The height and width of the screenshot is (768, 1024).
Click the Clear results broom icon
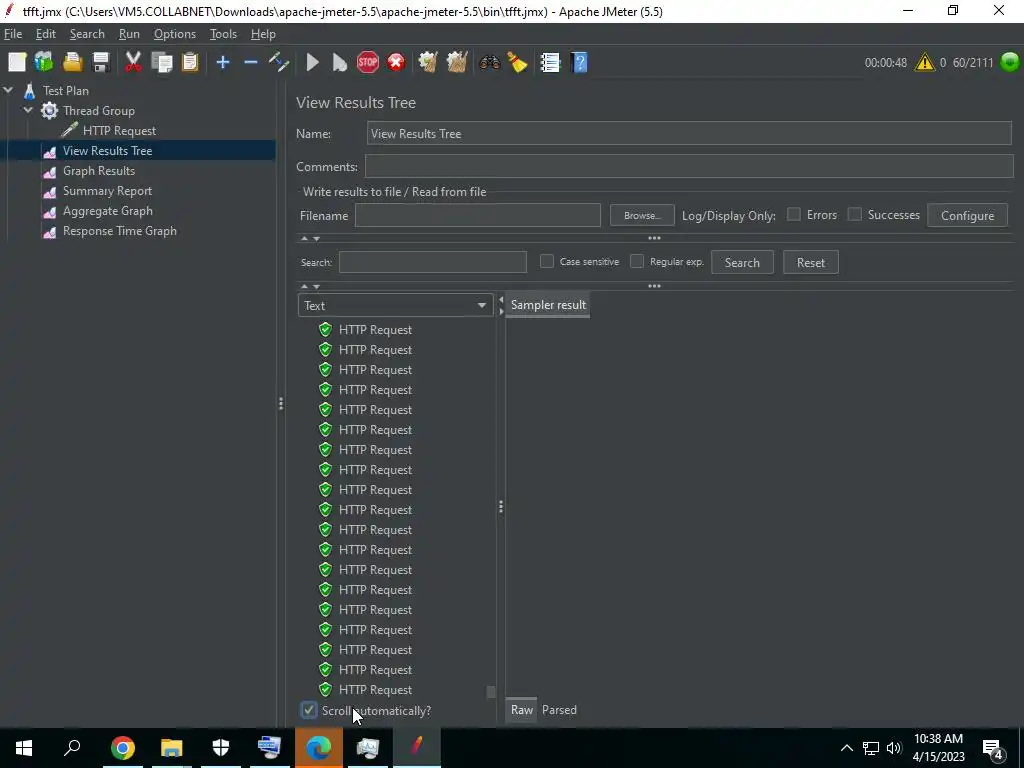(x=428, y=63)
